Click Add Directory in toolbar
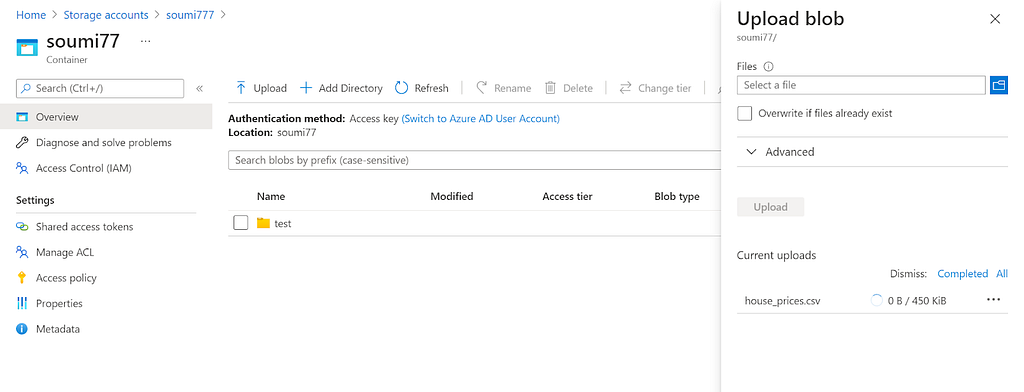This screenshot has height=392, width=1024. [341, 88]
